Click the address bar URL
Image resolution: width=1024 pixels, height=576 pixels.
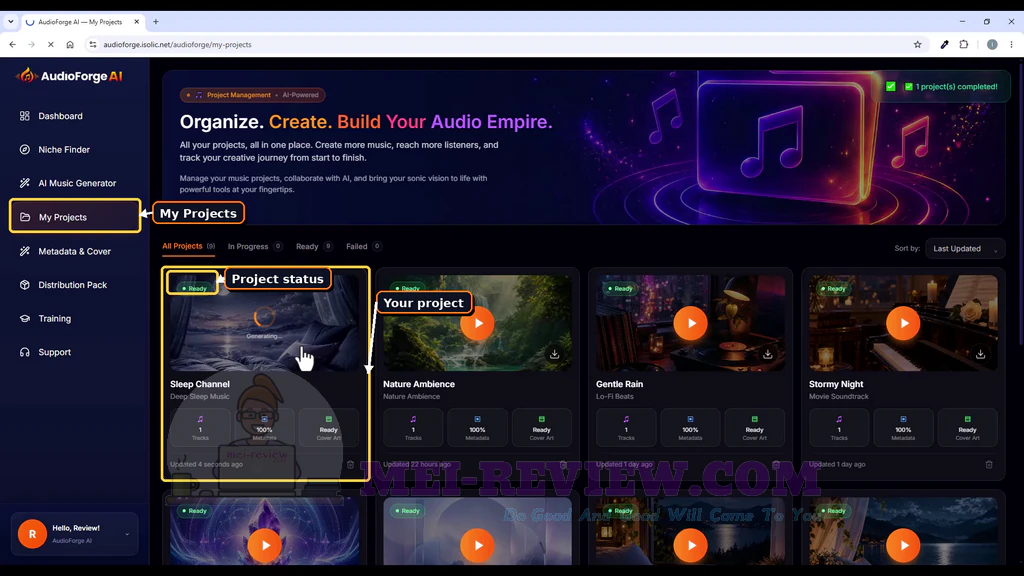177,44
